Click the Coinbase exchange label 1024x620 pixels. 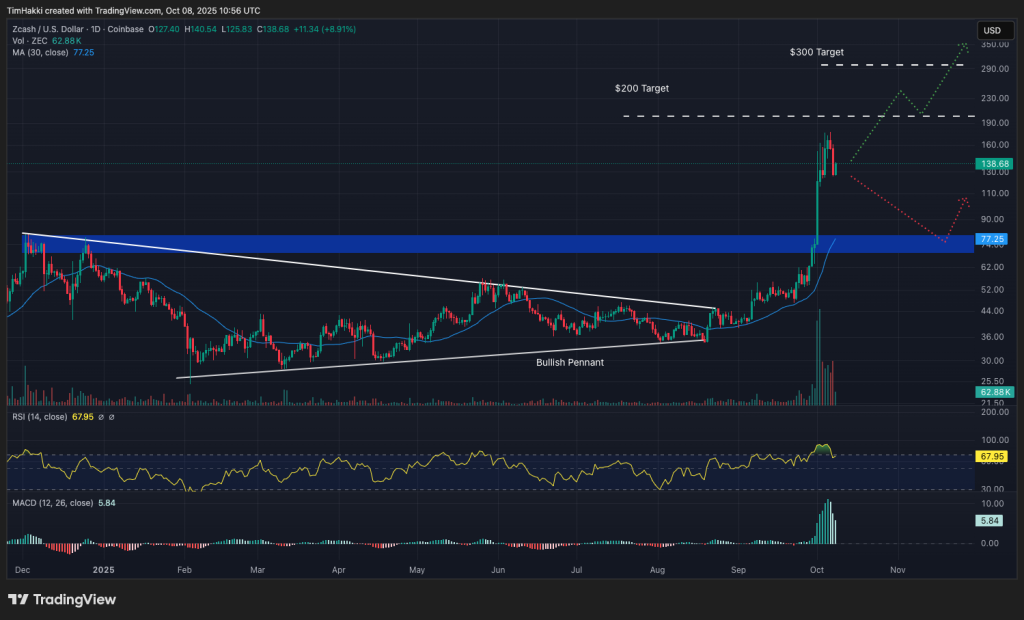pos(126,30)
